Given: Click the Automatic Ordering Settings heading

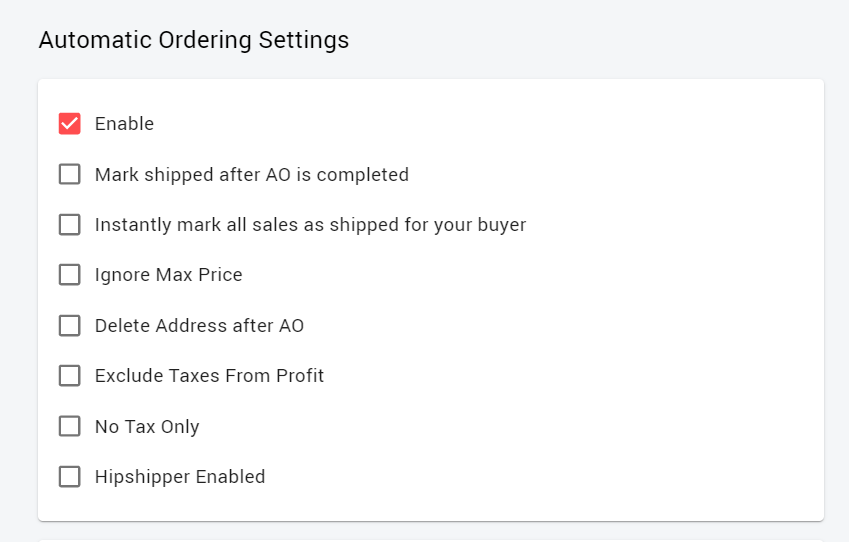Looking at the screenshot, I should pyautogui.click(x=193, y=41).
